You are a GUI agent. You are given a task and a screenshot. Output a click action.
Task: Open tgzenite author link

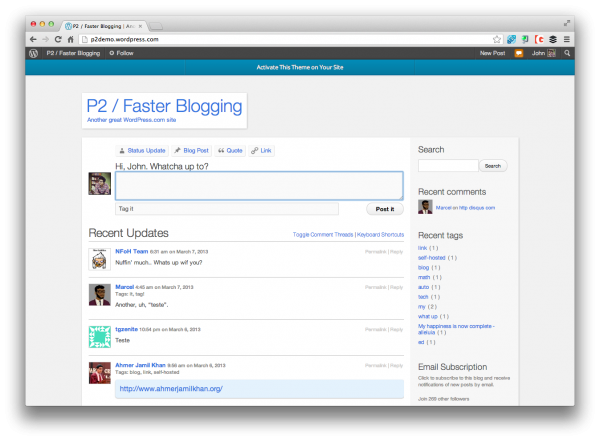pos(127,329)
